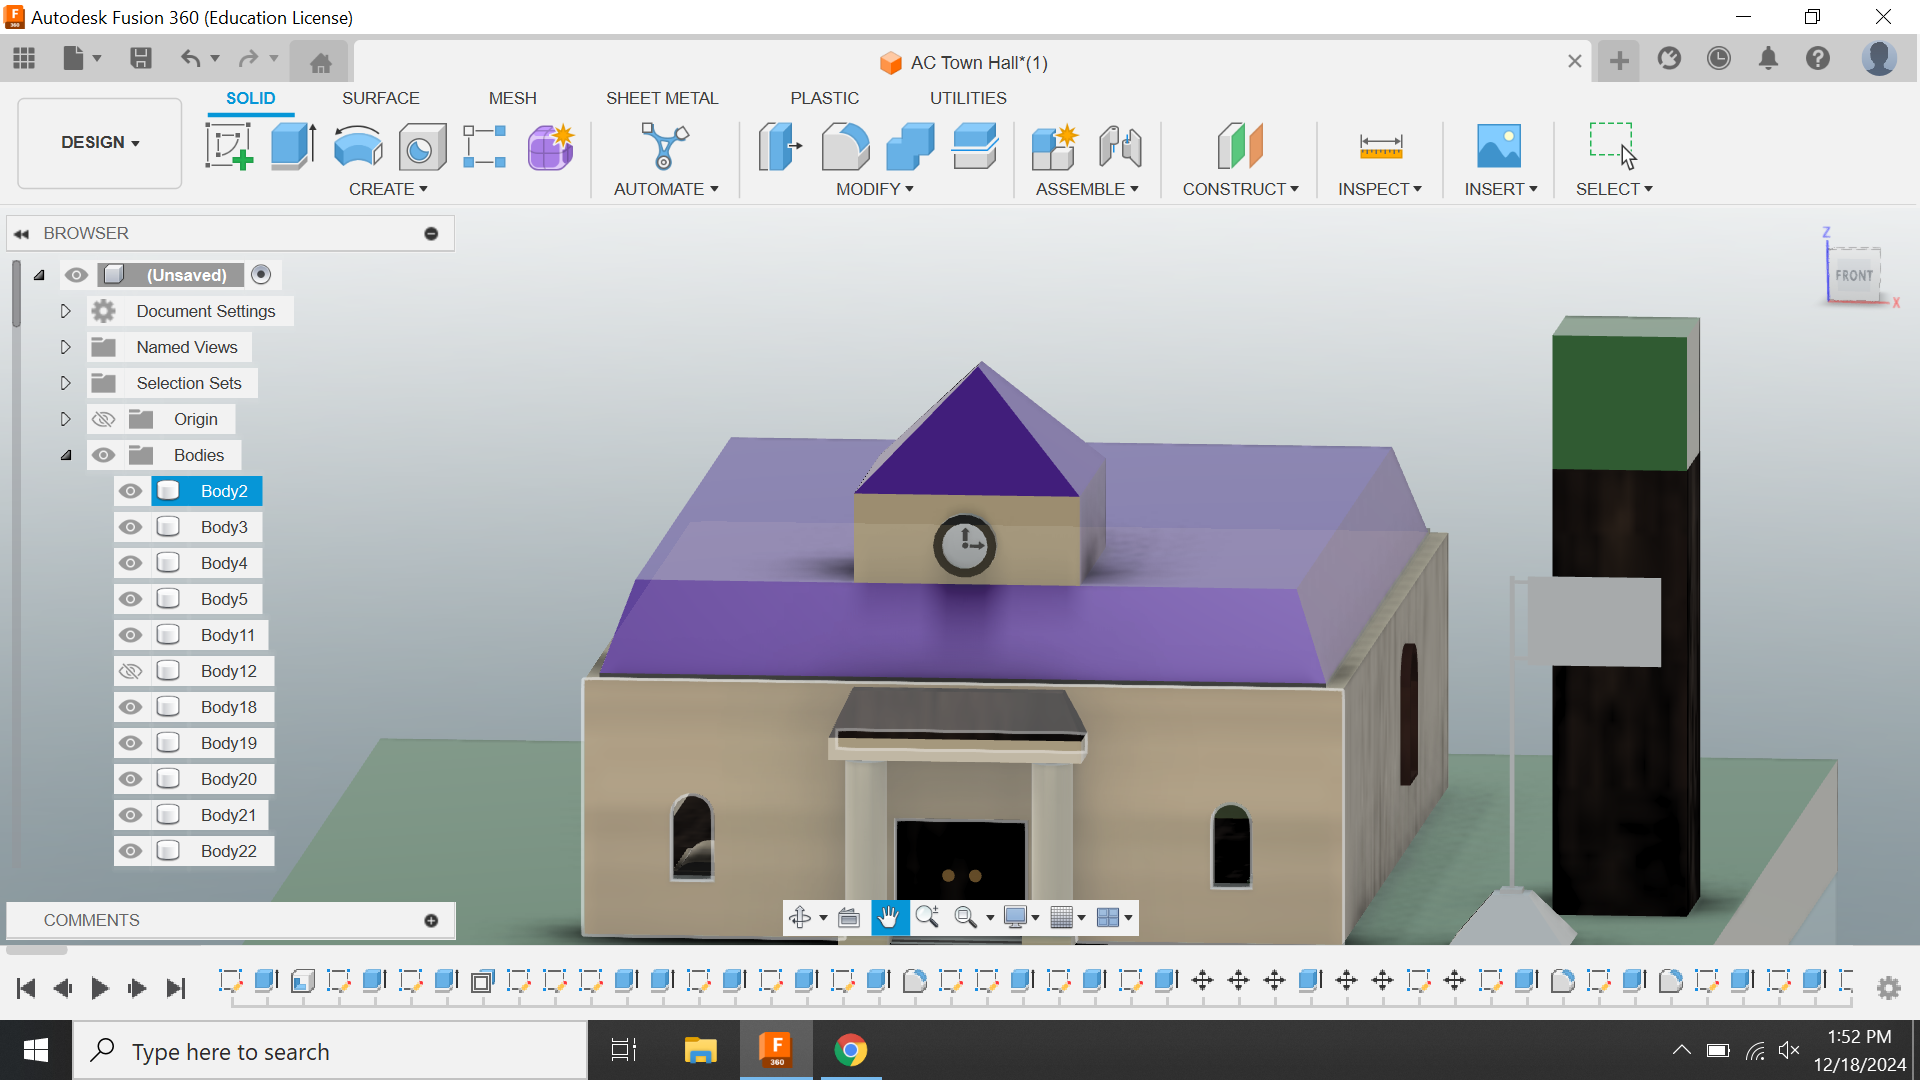This screenshot has height=1080, width=1920.
Task: Hide Body2 using its eye icon
Action: coord(130,491)
